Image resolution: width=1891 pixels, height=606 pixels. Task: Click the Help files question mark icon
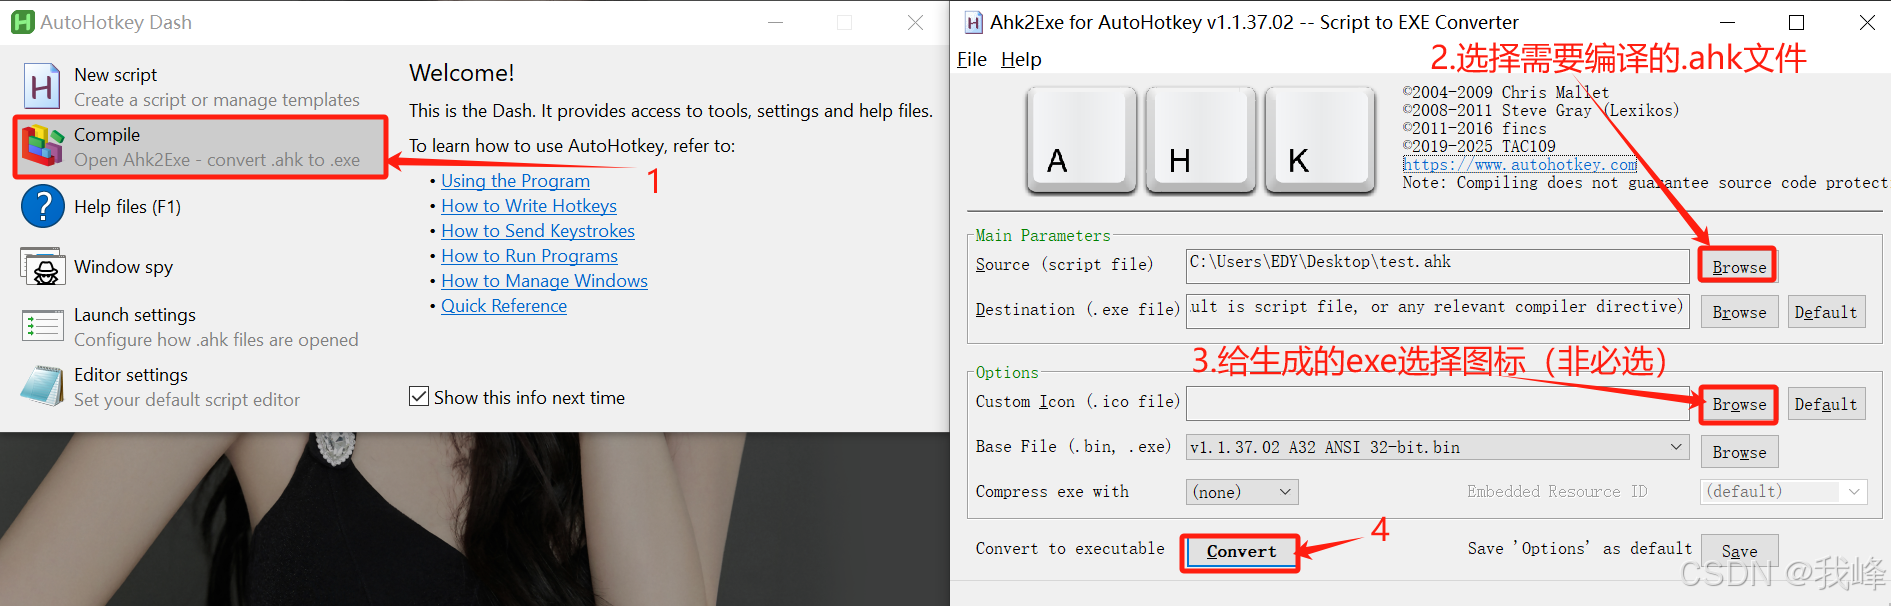click(43, 207)
